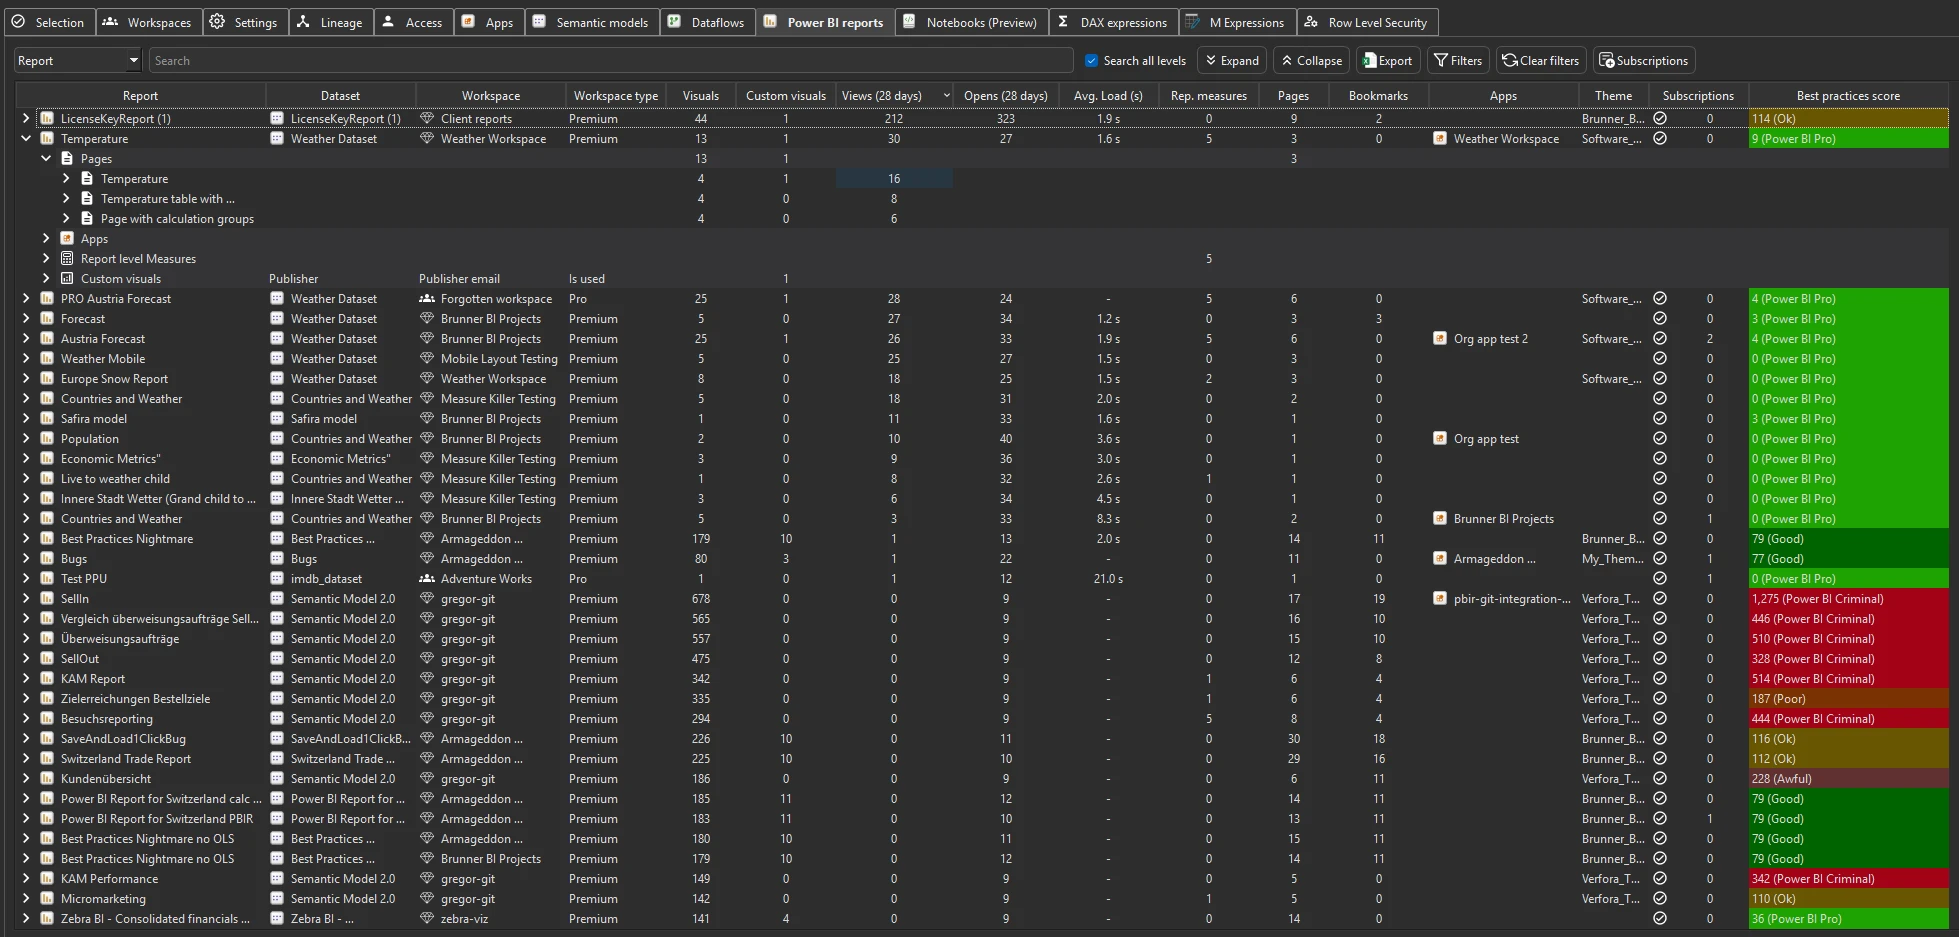Click the 187 (Poor) score cell
This screenshot has height=937, width=1959.
(x=1848, y=698)
